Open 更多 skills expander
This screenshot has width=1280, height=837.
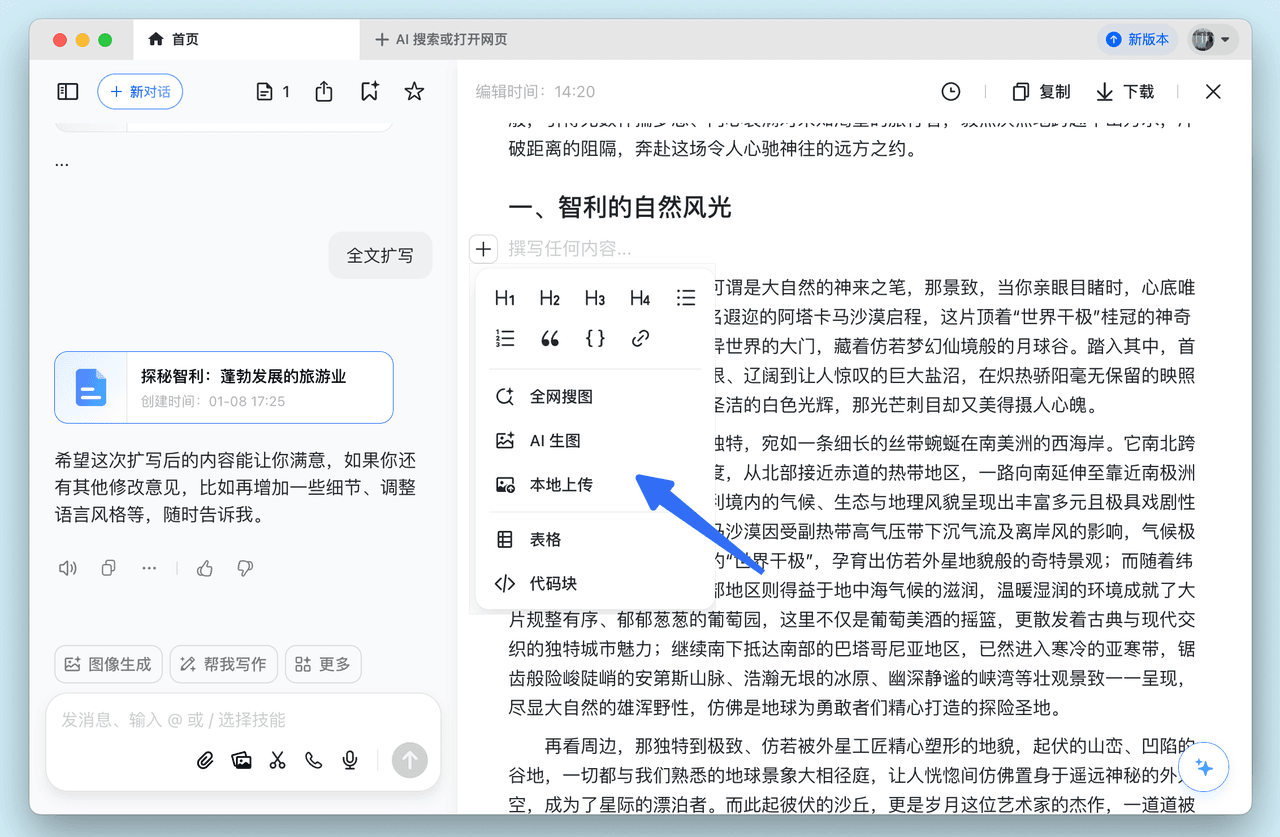point(323,664)
